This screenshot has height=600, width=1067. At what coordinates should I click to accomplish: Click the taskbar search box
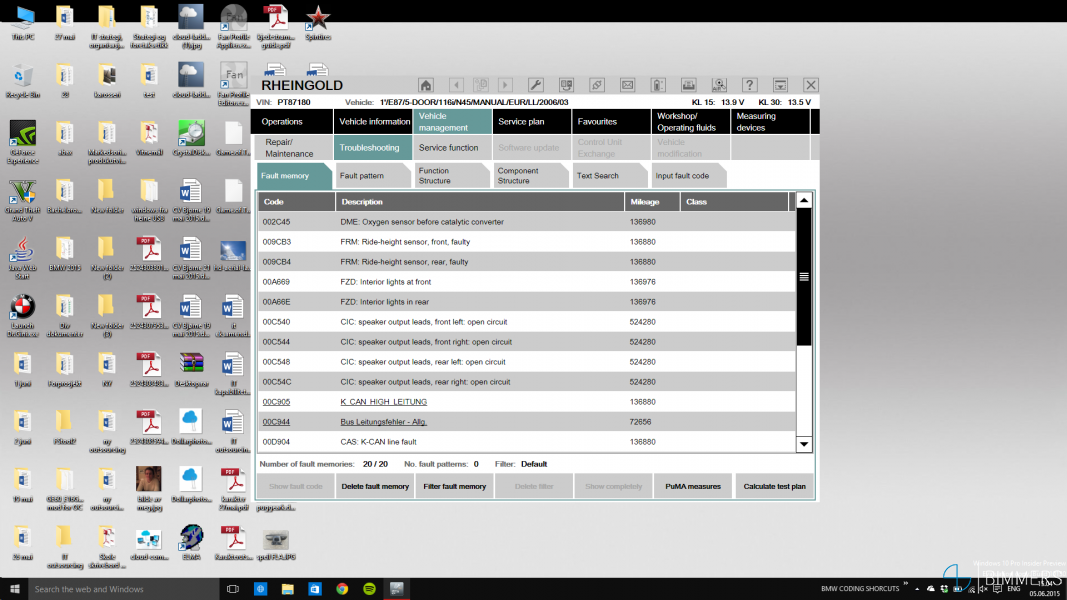123,589
